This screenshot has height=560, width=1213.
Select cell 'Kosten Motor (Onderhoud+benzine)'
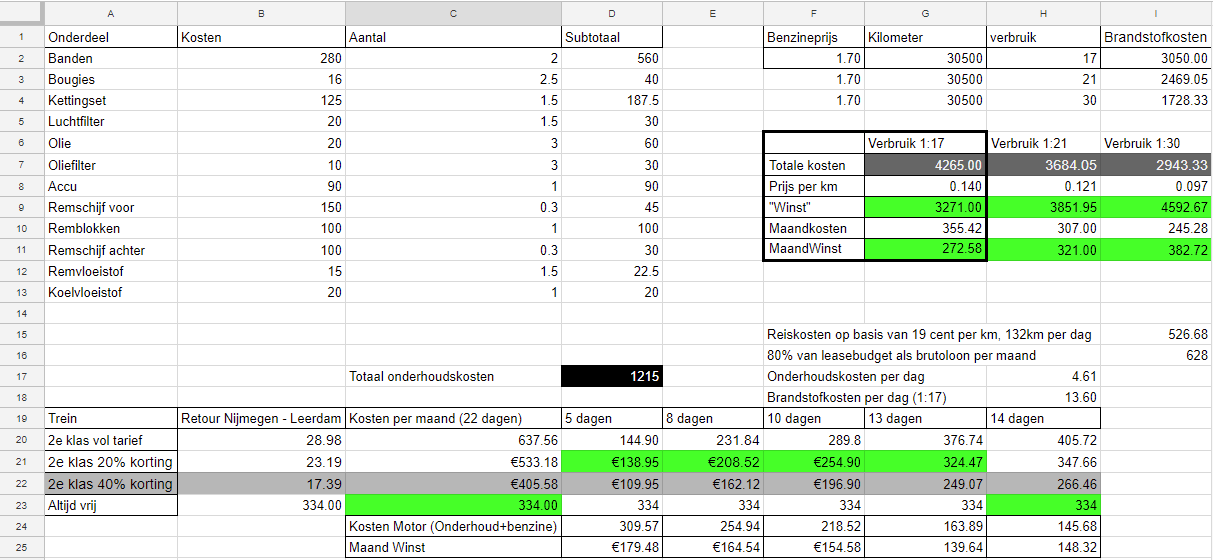click(x=453, y=526)
